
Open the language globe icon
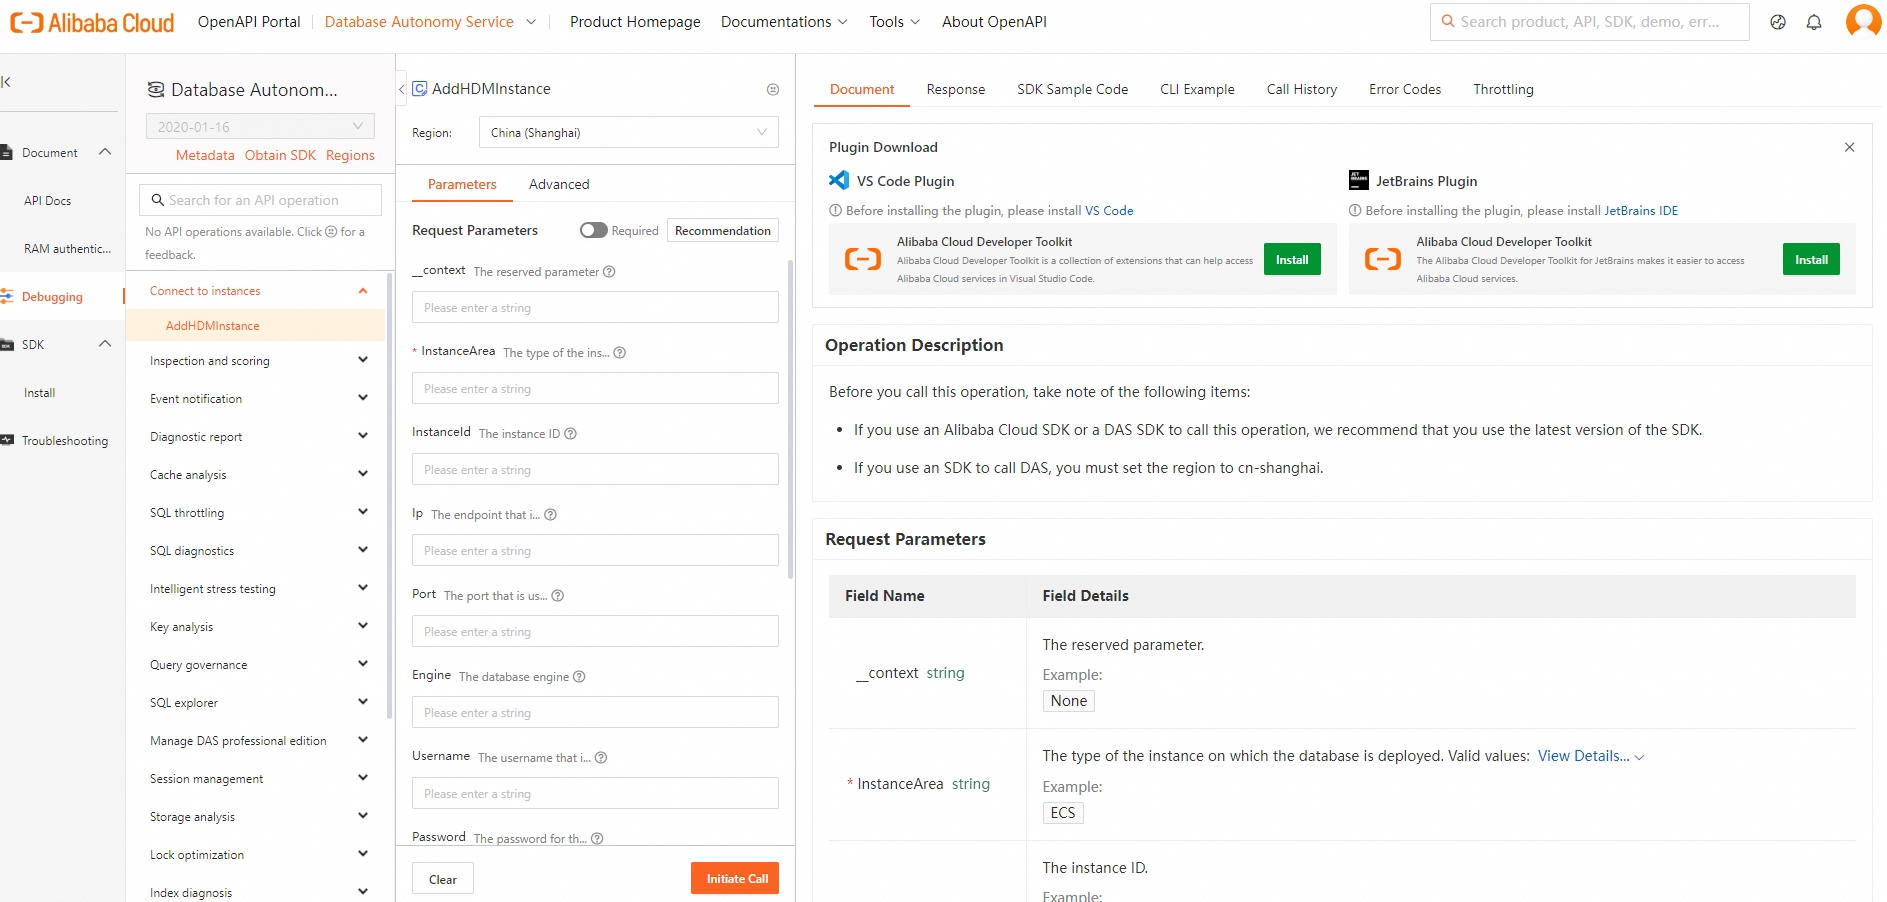[1778, 22]
